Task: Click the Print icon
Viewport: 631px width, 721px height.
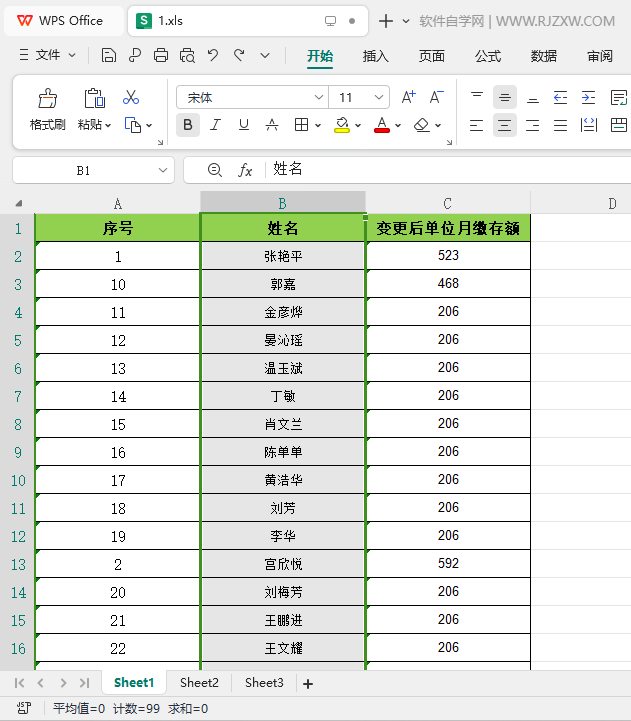Action: (161, 56)
